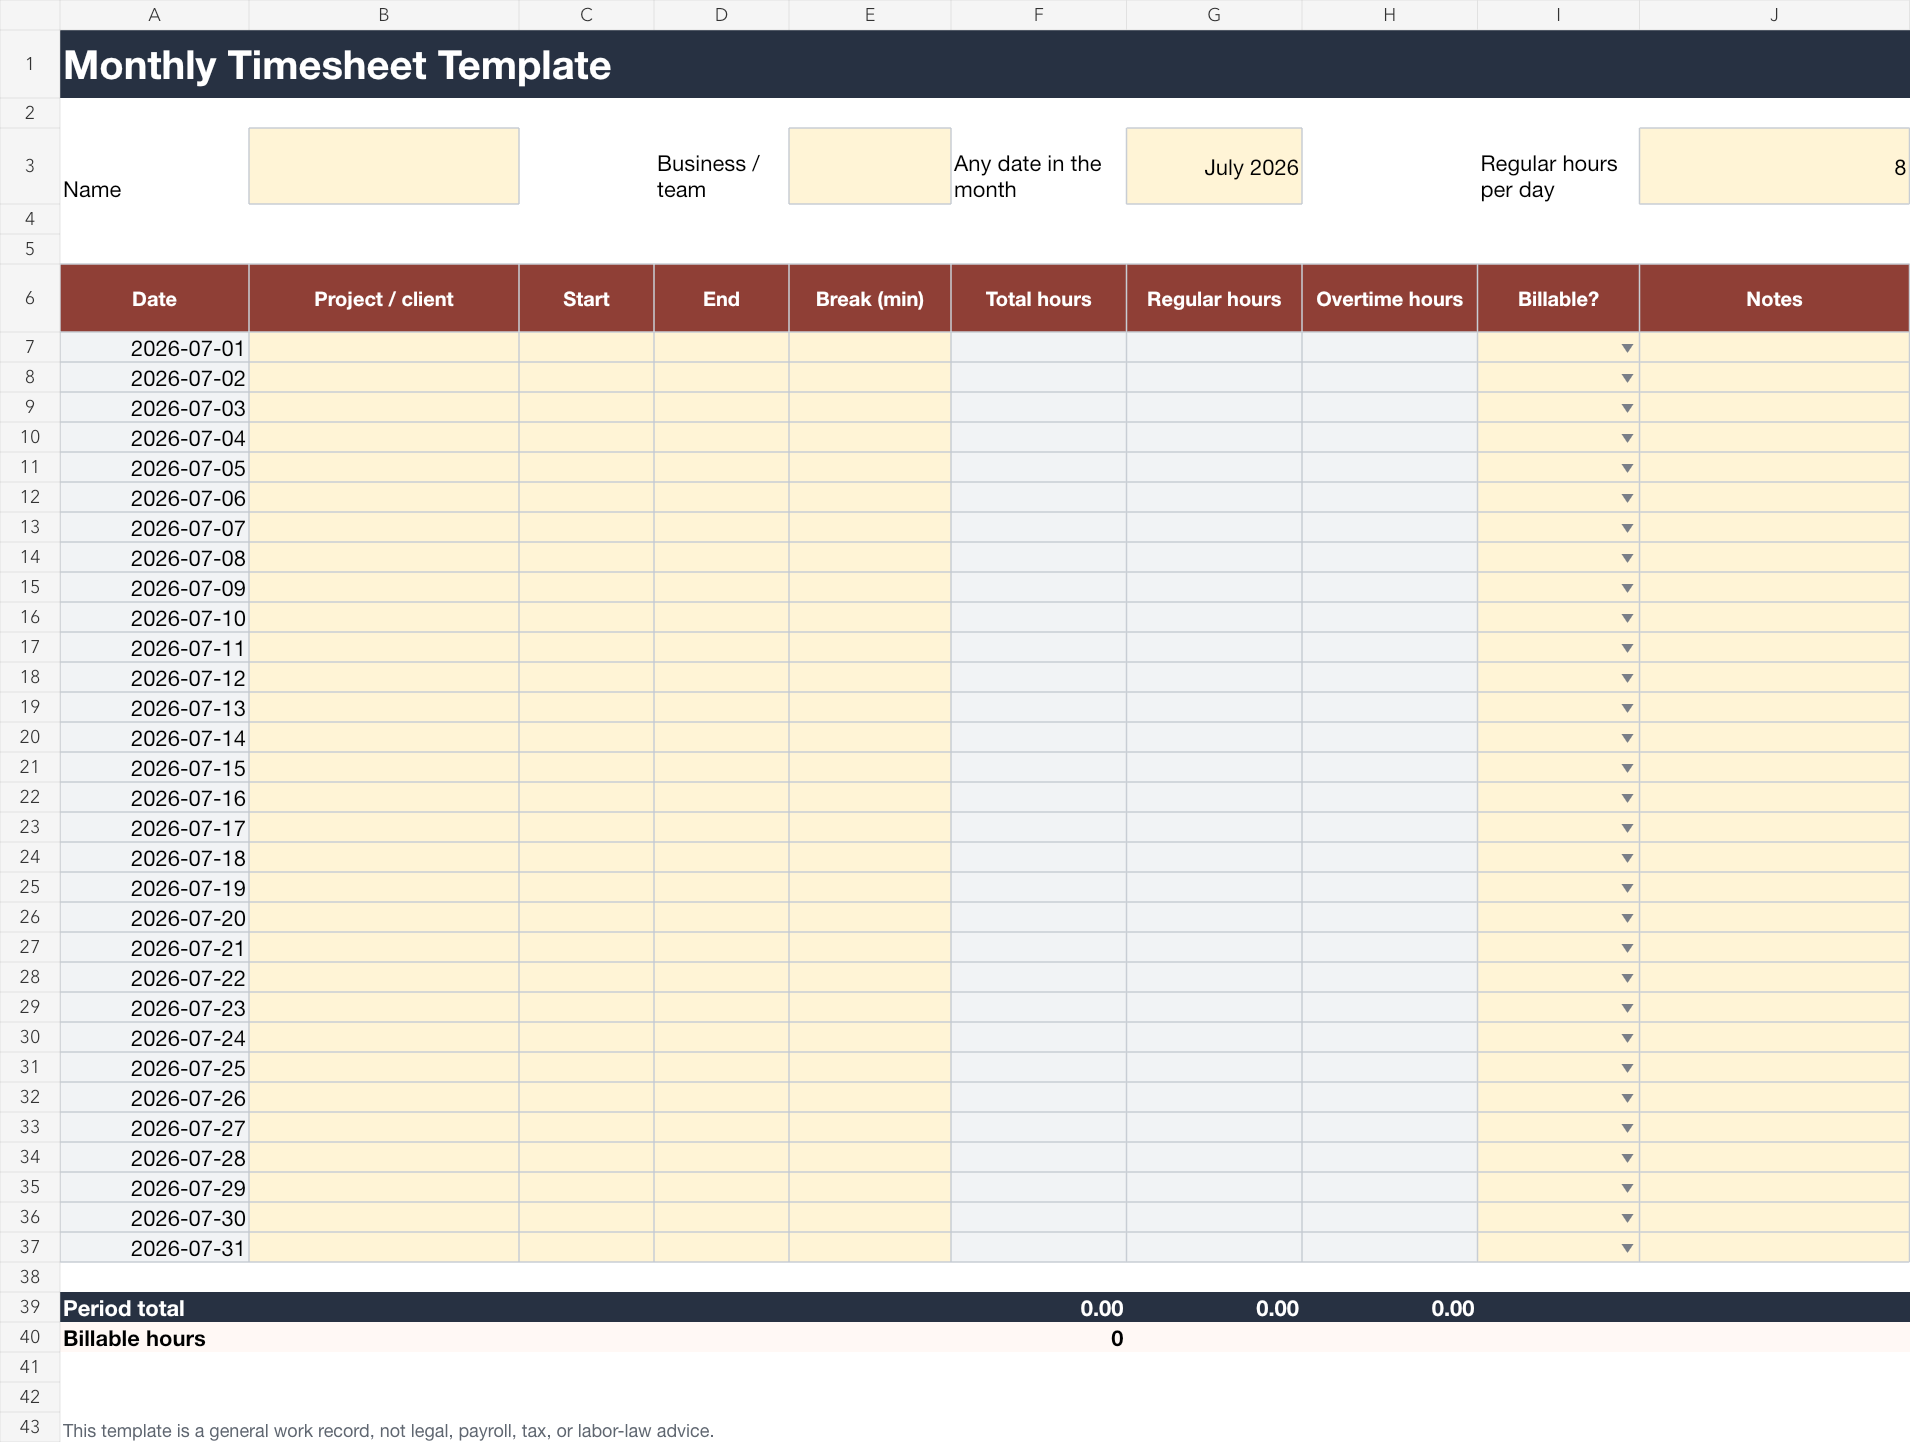The height and width of the screenshot is (1442, 1910).
Task: Click the Break (min) header cell
Action: tap(869, 298)
